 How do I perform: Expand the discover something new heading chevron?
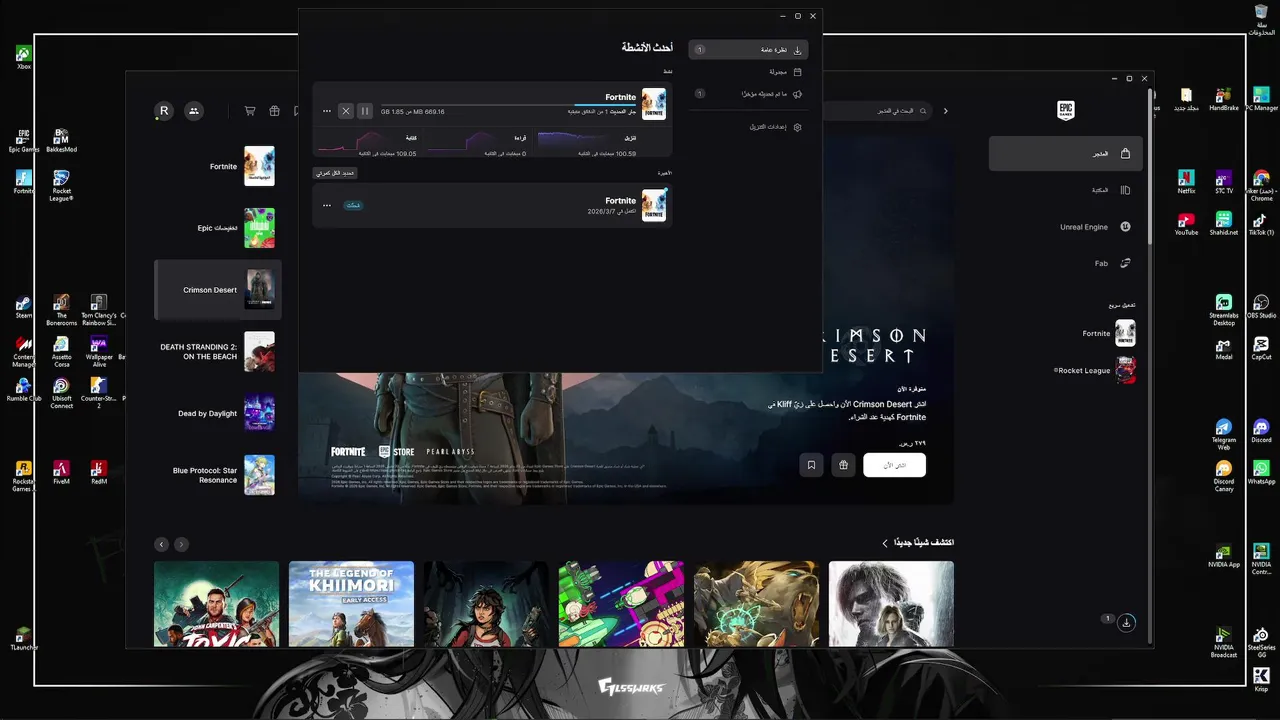click(x=885, y=543)
